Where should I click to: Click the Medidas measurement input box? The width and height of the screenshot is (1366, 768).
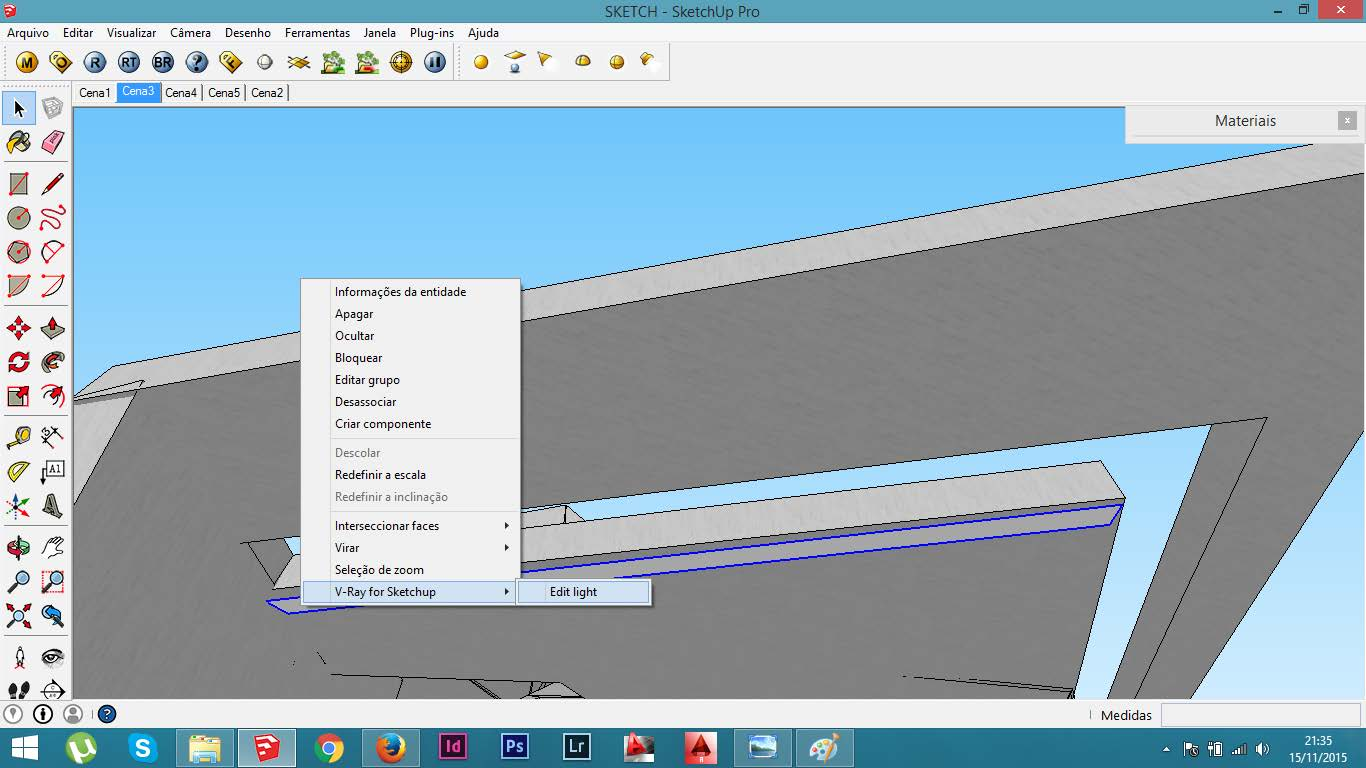[x=1260, y=715]
